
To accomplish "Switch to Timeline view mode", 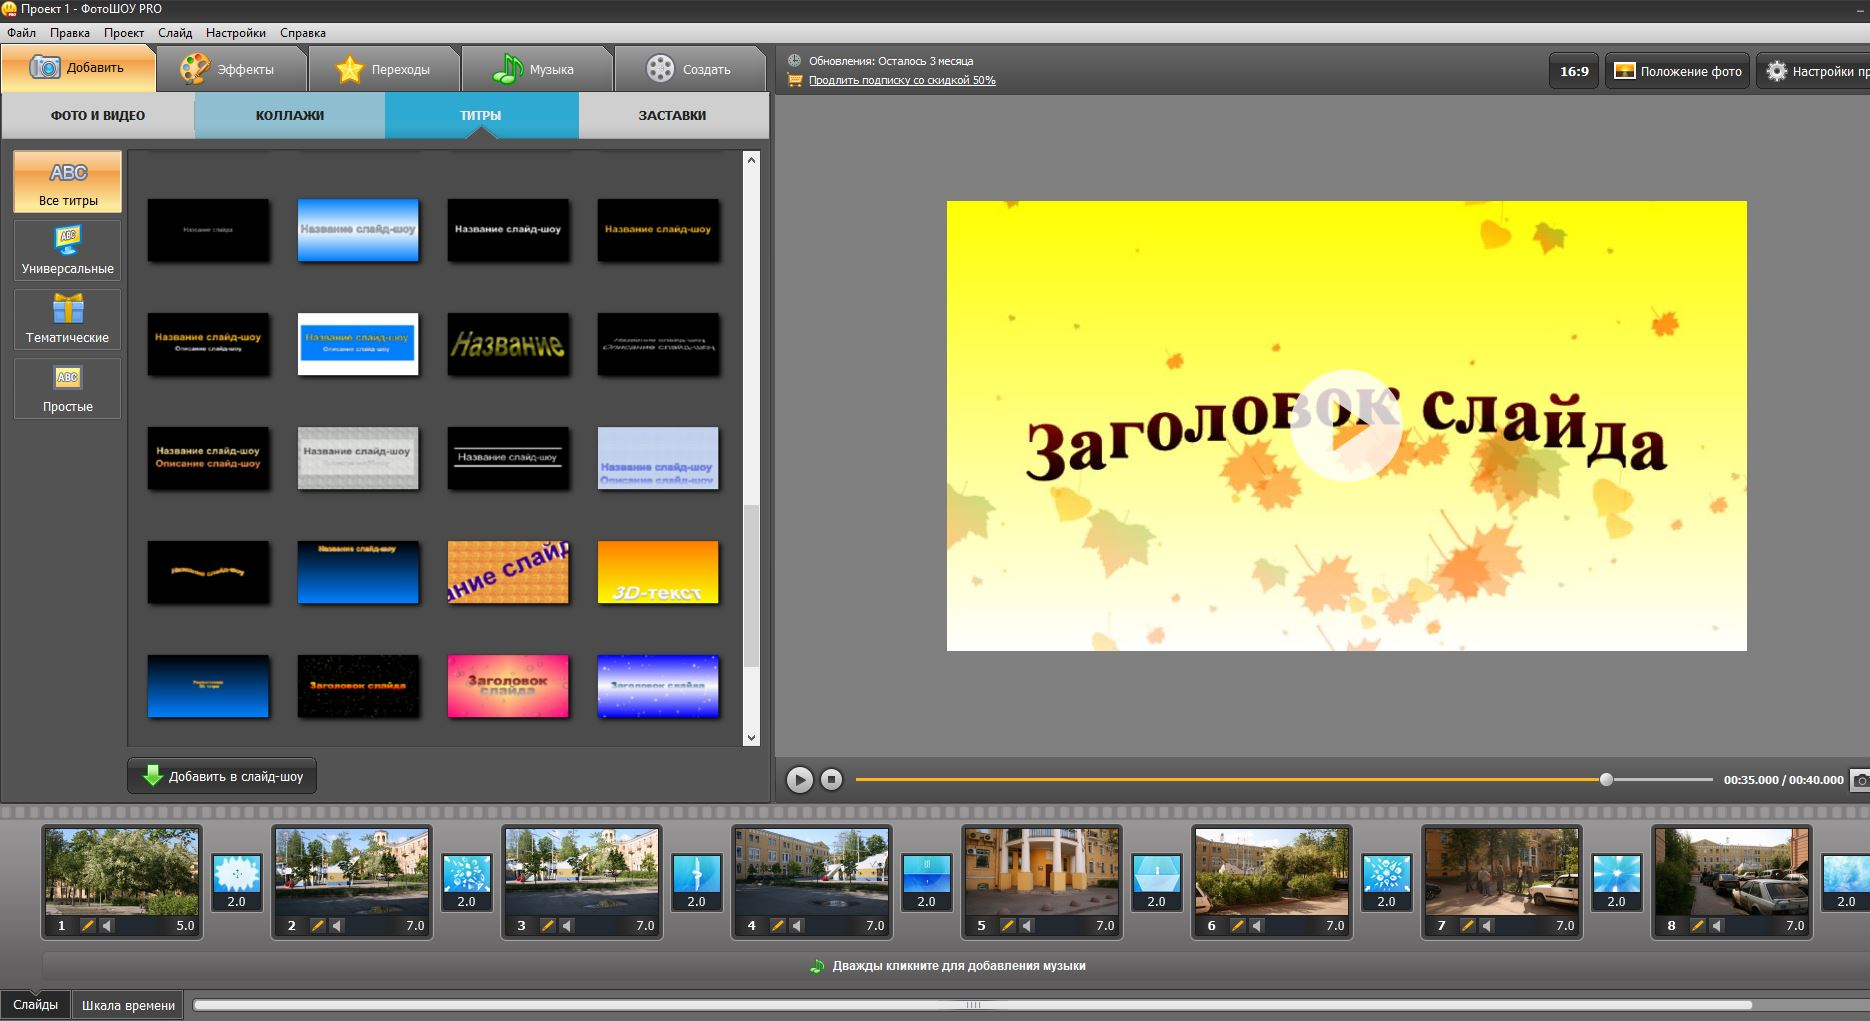I will [128, 1005].
